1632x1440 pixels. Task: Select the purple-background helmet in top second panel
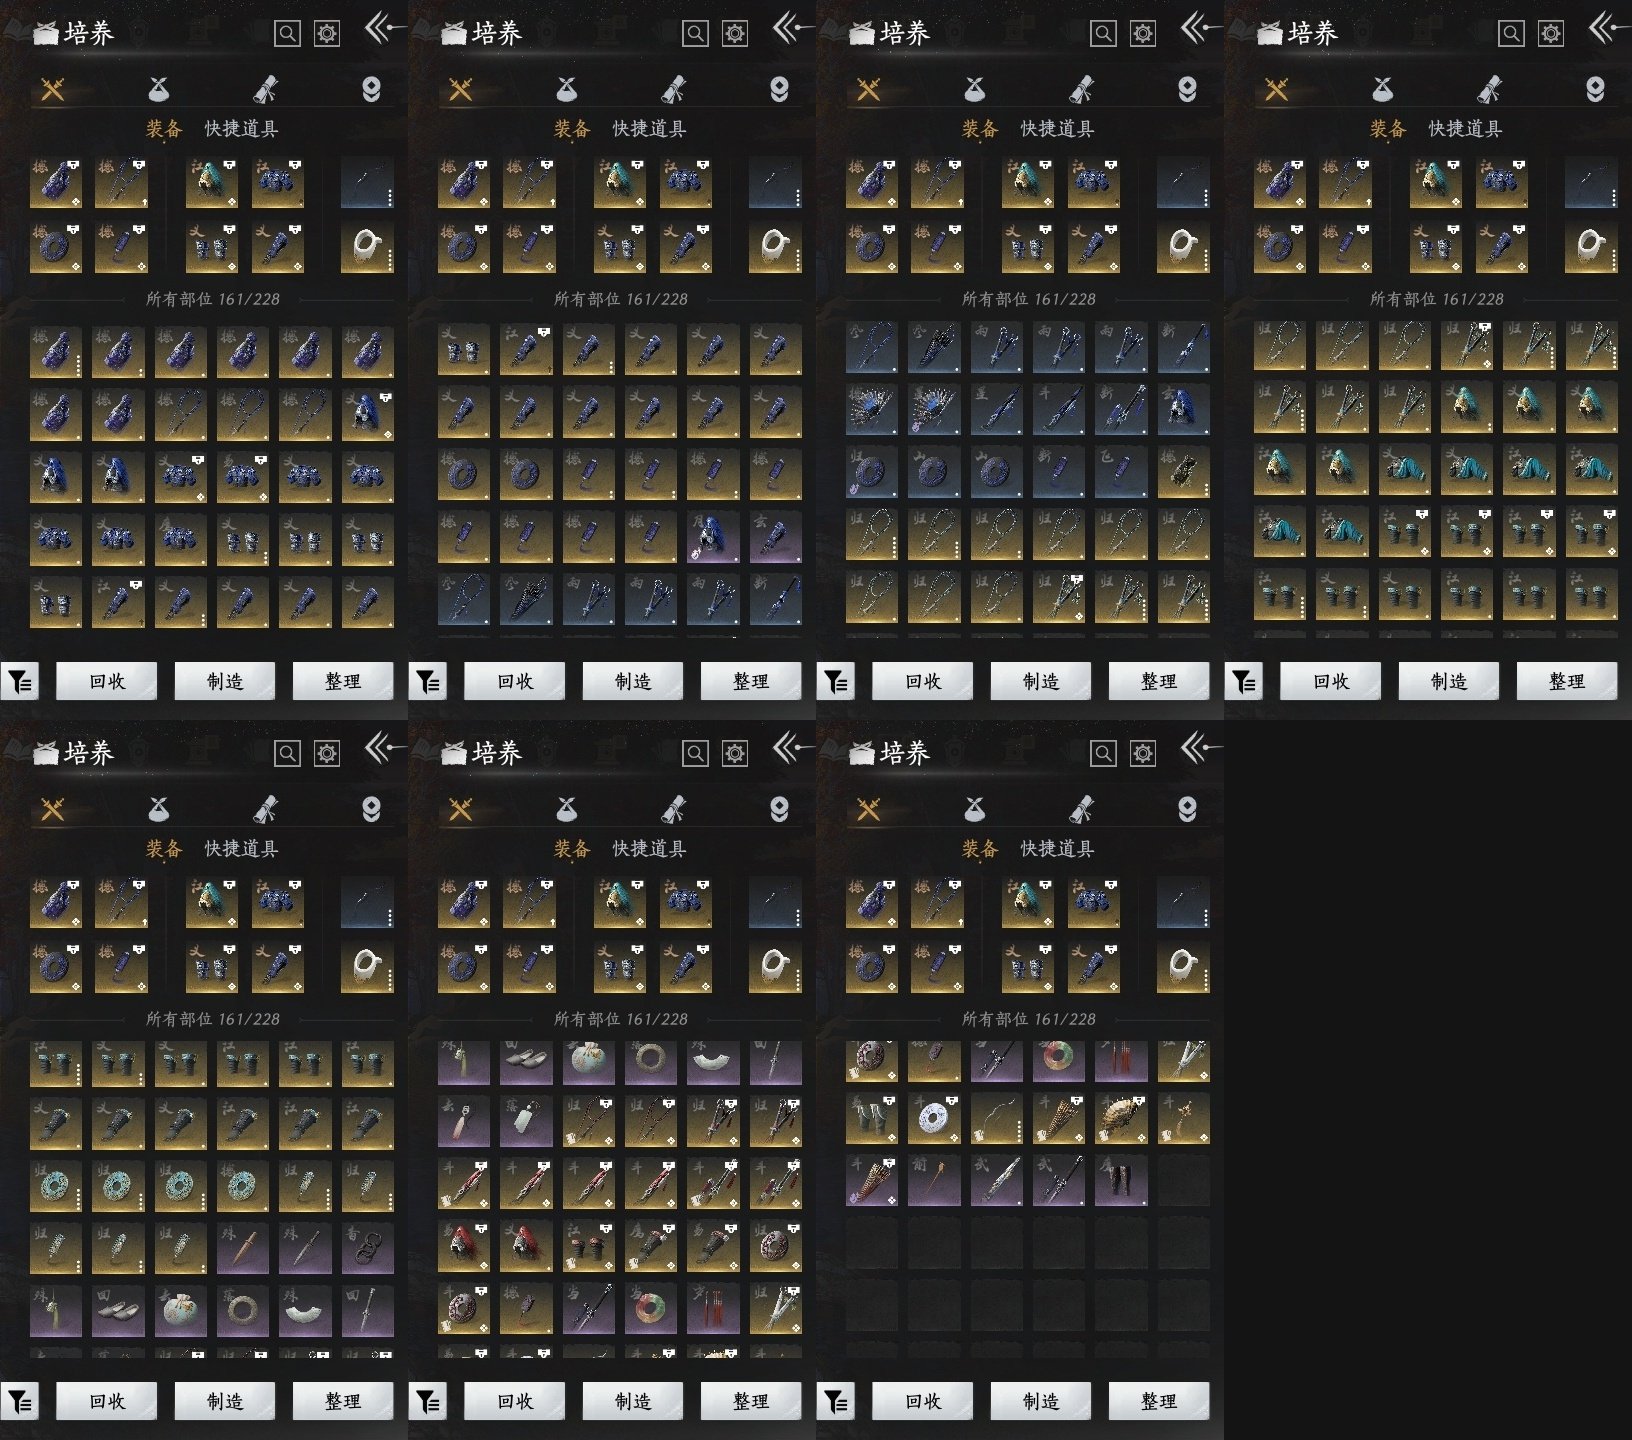(712, 537)
